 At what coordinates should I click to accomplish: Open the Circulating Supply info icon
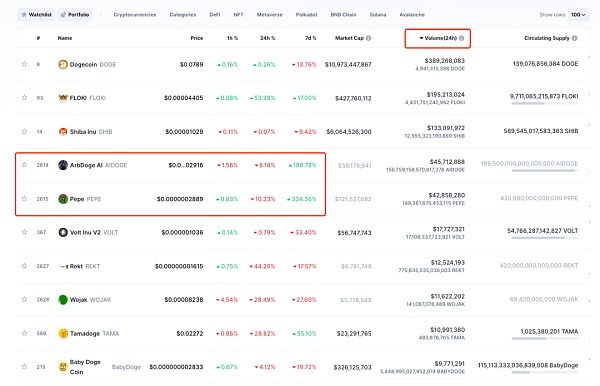[x=574, y=38]
